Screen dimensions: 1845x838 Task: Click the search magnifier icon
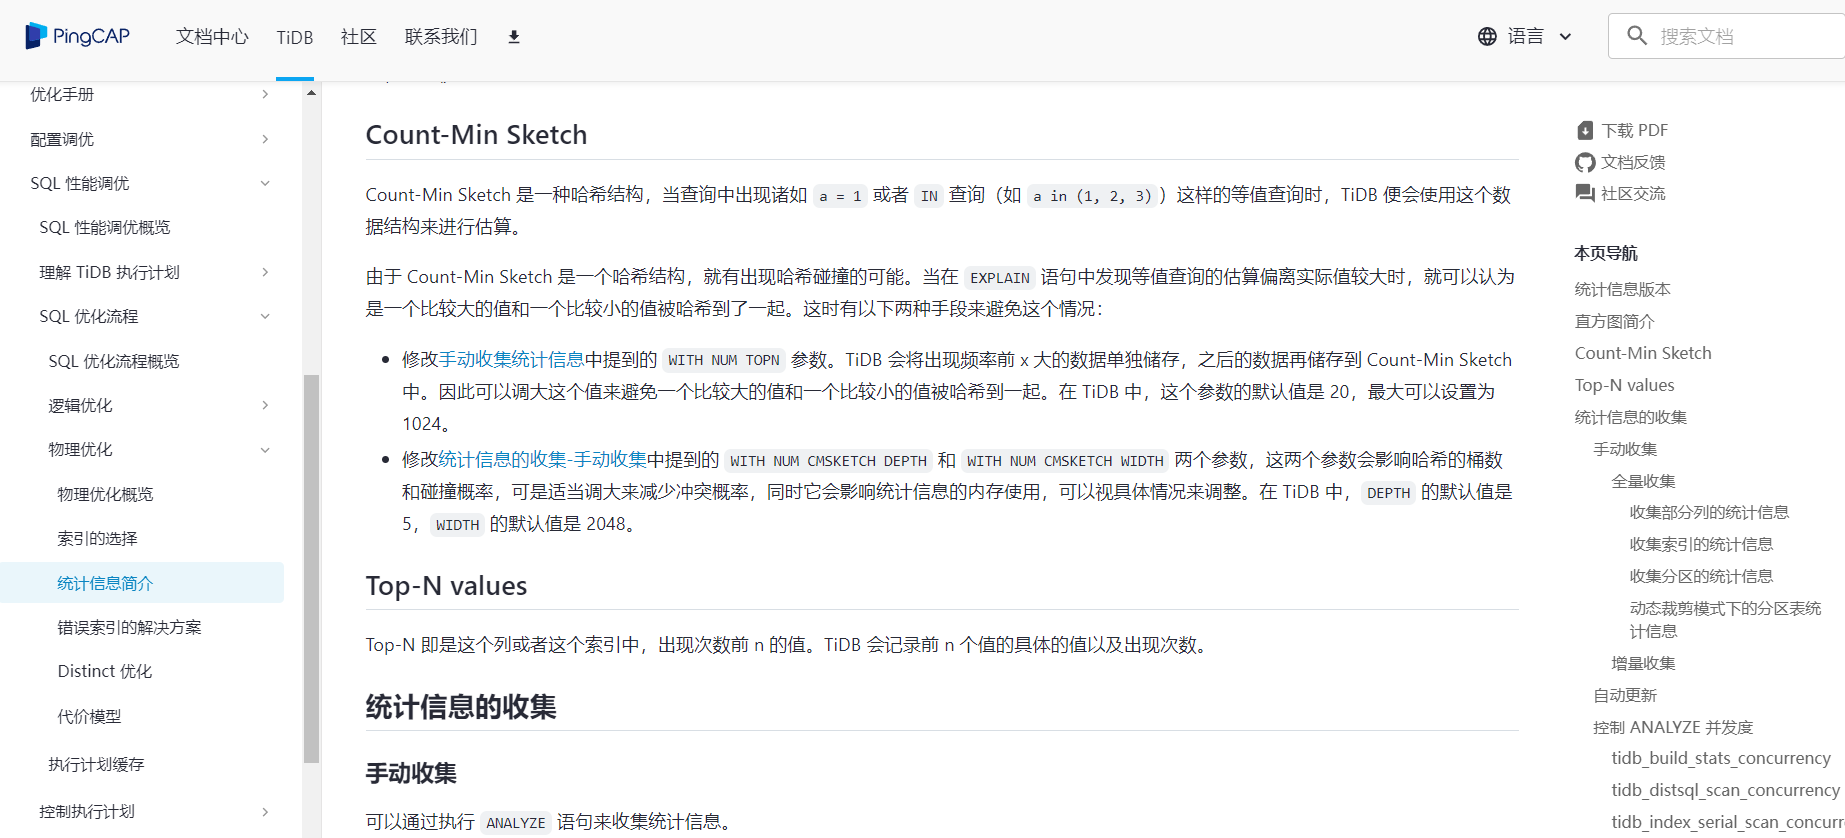click(x=1637, y=36)
